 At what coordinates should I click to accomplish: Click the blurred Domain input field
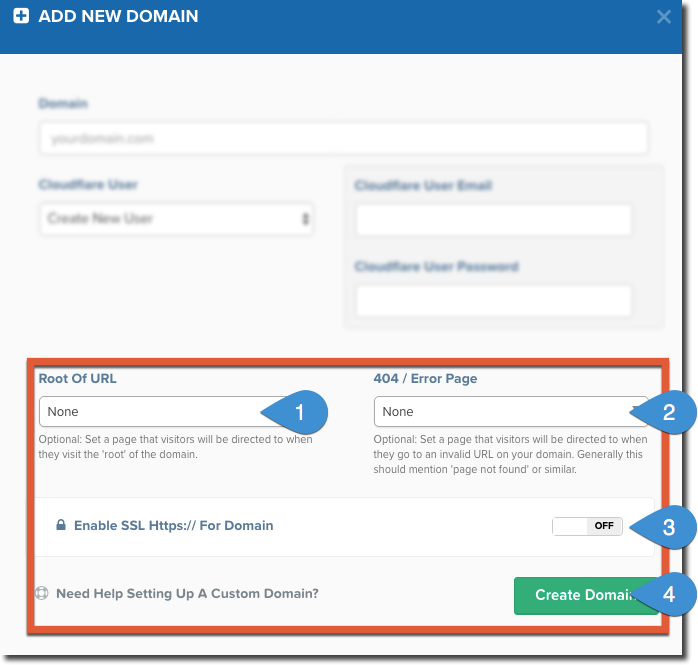click(x=343, y=138)
